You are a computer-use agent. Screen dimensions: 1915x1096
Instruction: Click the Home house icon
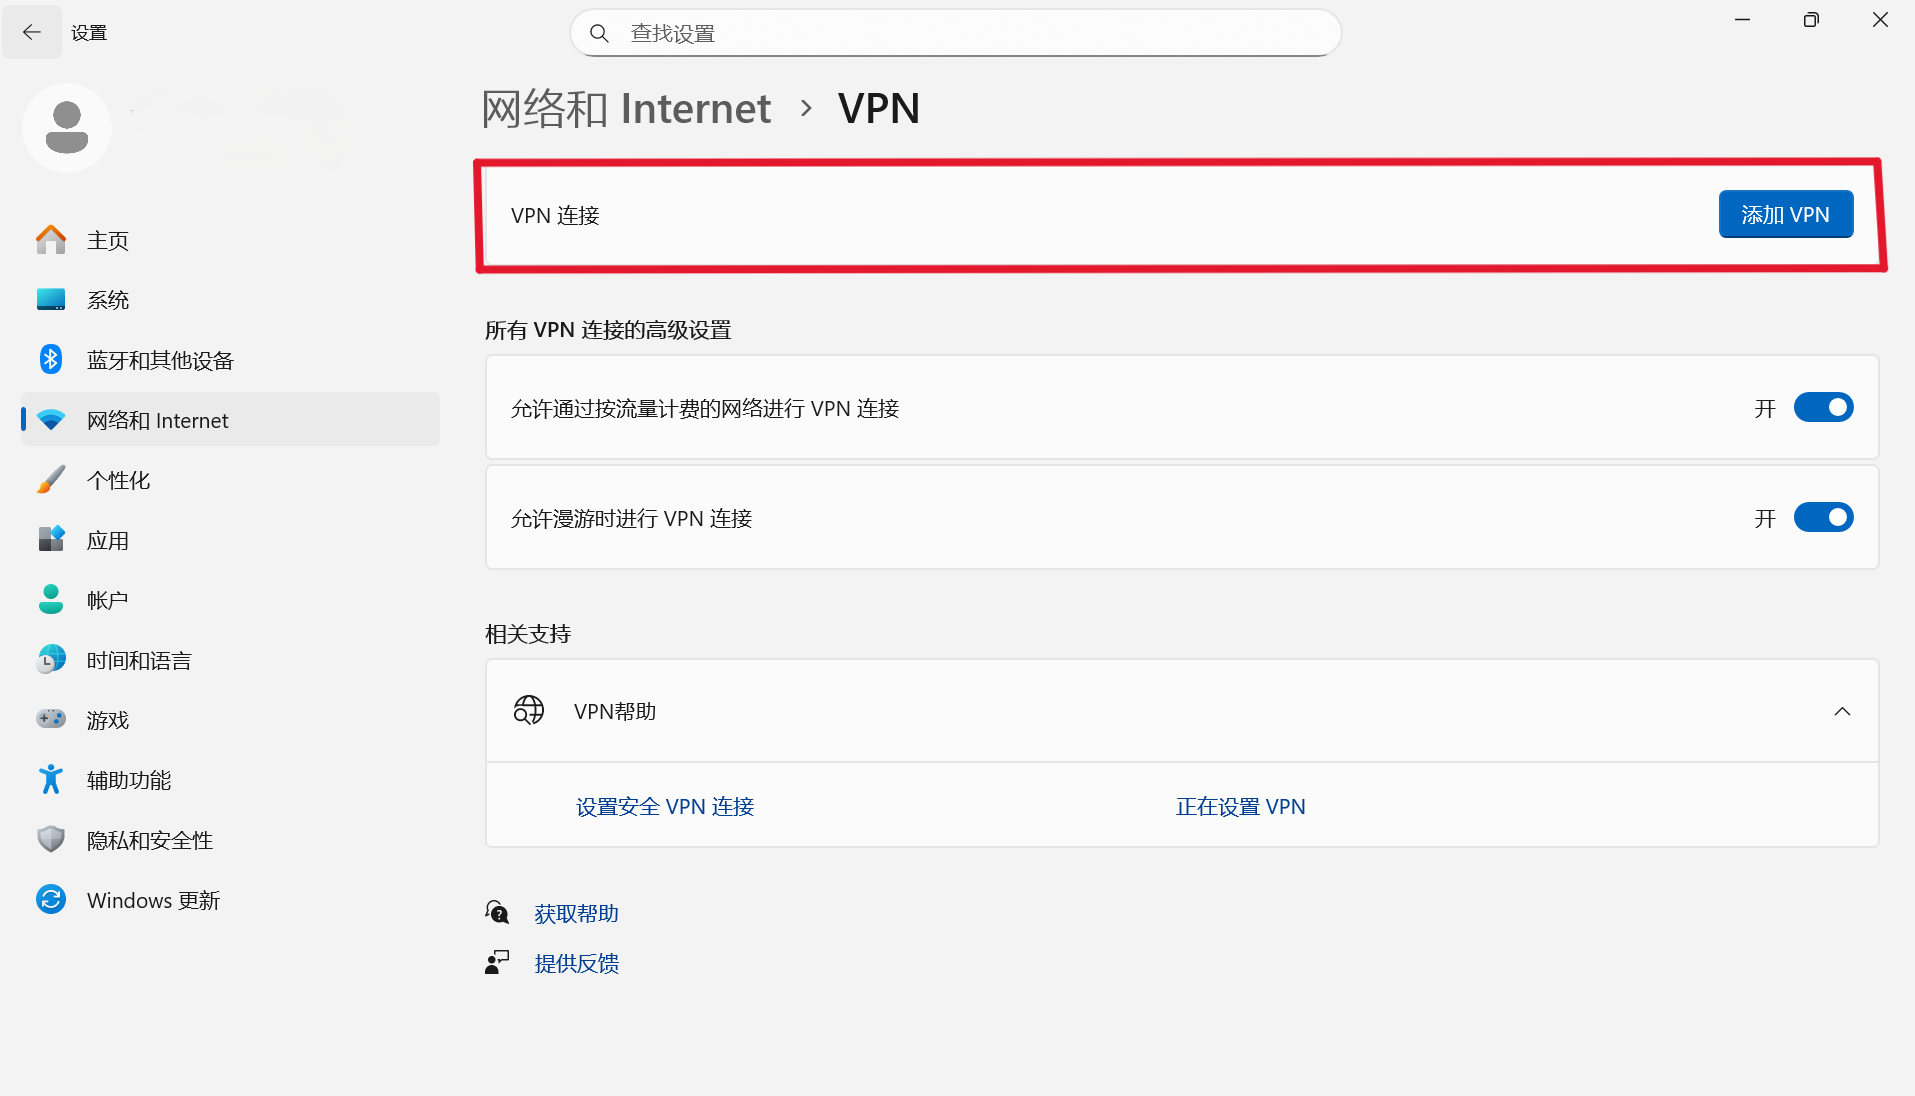(x=51, y=240)
